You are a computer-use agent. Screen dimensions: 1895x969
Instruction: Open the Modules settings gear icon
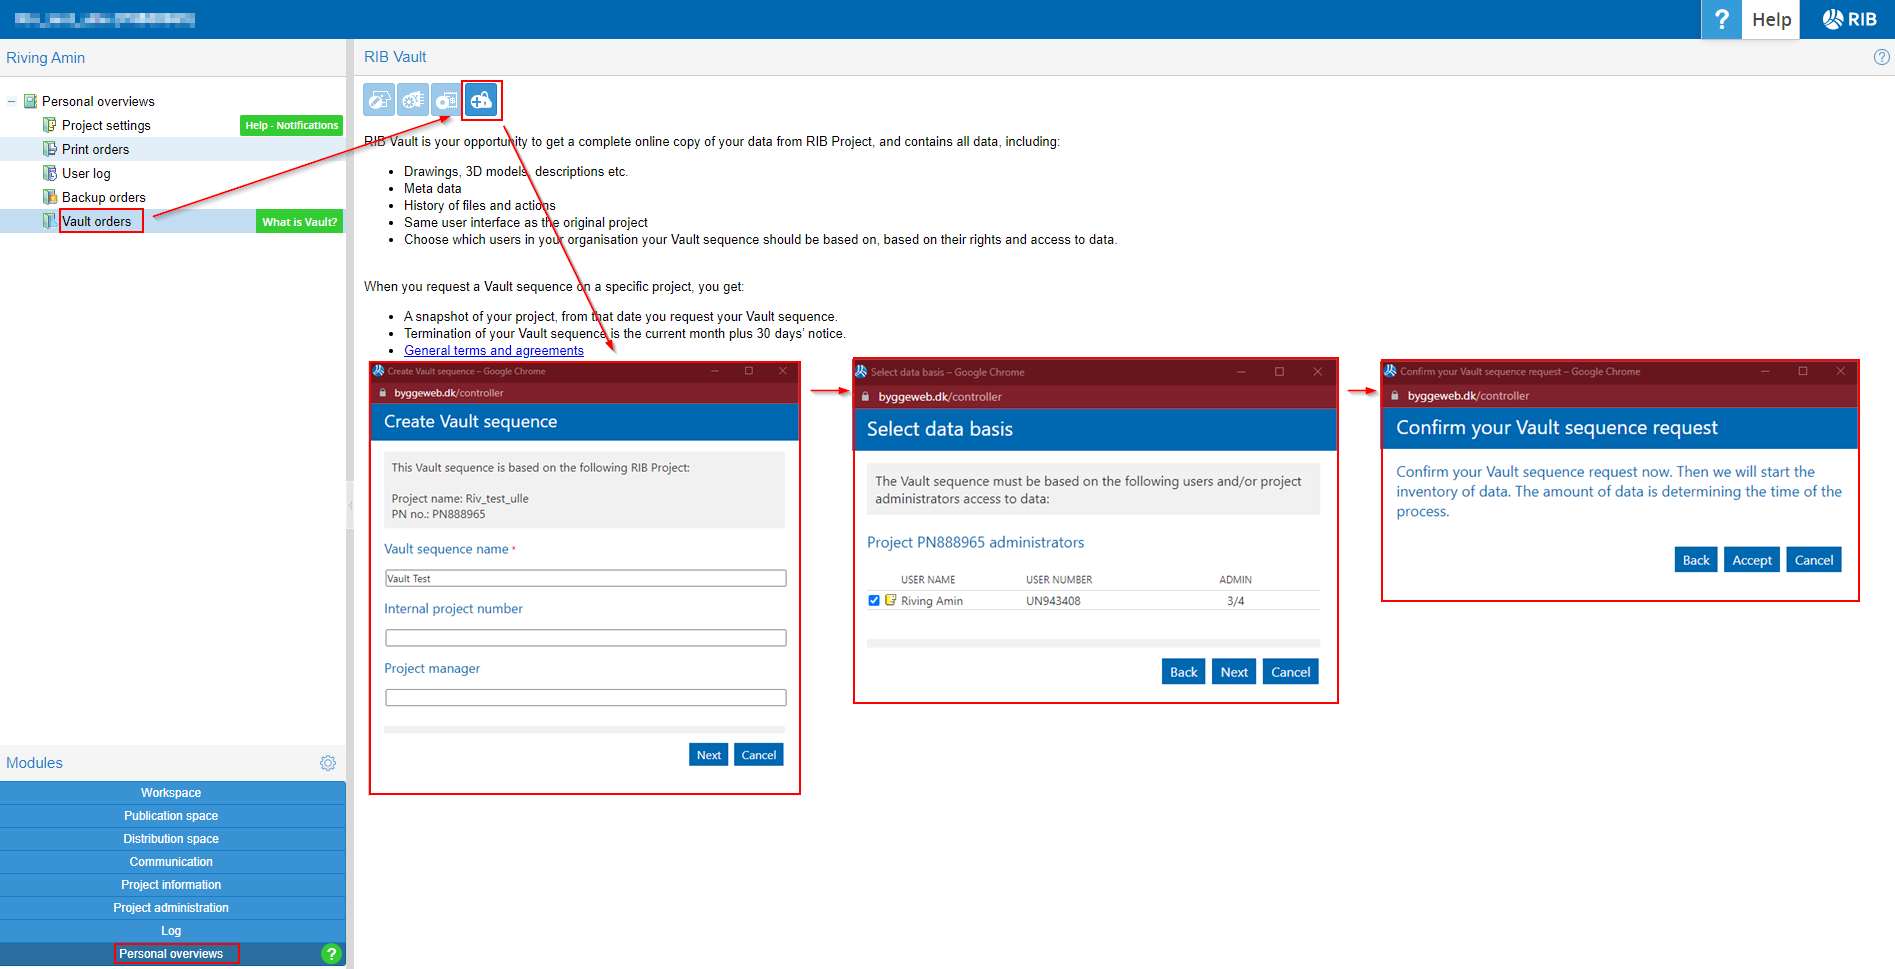point(327,763)
